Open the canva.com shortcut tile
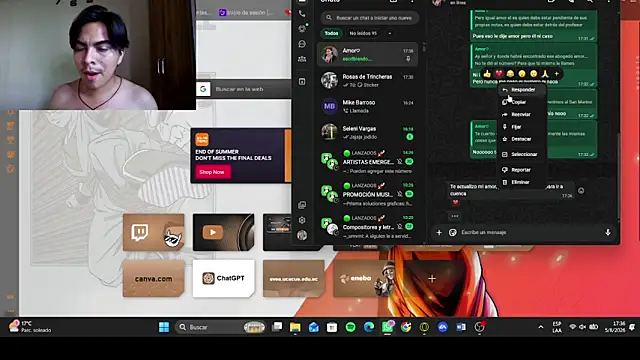The image size is (640, 360). coord(153,279)
